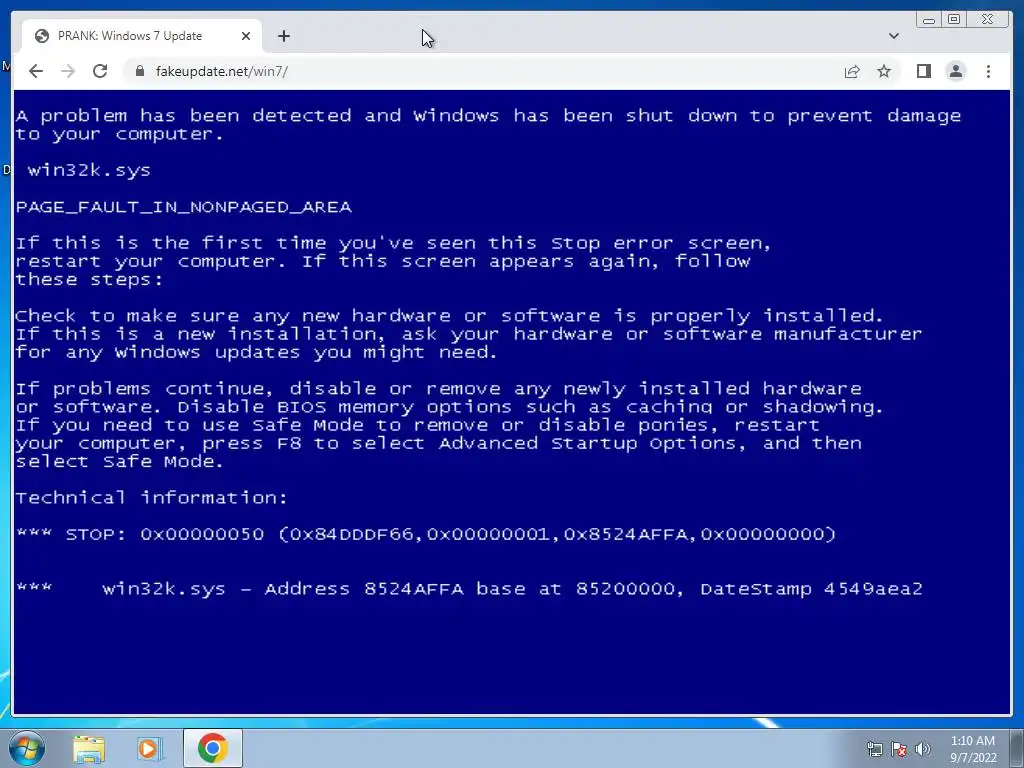Open the Windows Start menu
The height and width of the screenshot is (768, 1024).
(x=27, y=748)
